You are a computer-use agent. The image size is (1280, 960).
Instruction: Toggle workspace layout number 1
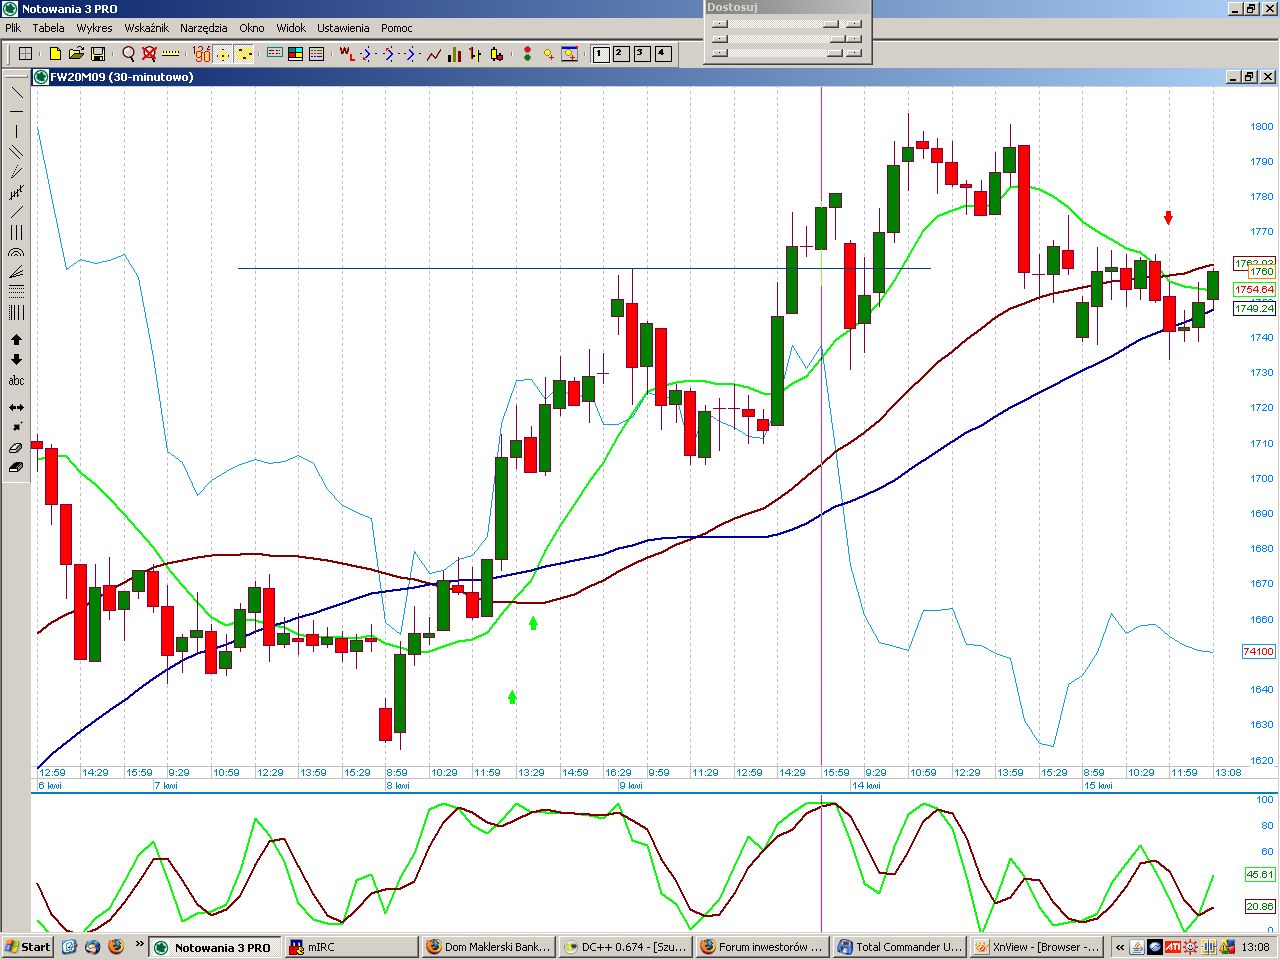click(x=601, y=54)
